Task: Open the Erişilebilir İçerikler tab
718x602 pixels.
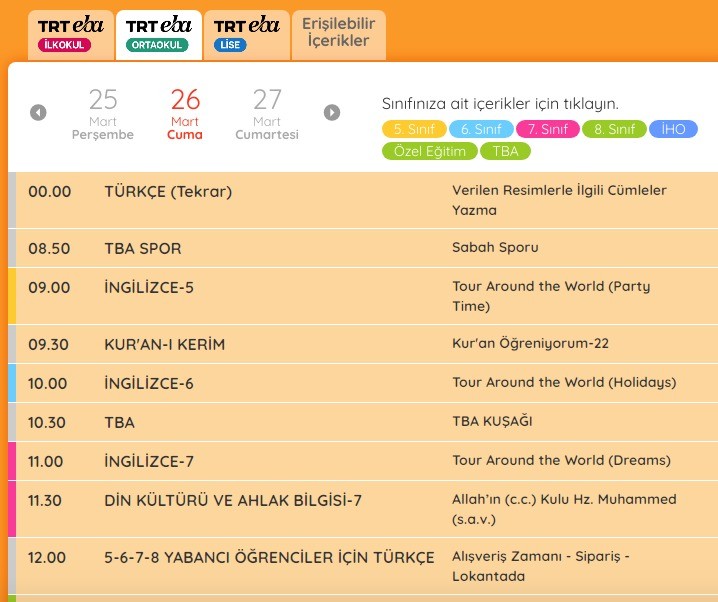Action: [338, 33]
